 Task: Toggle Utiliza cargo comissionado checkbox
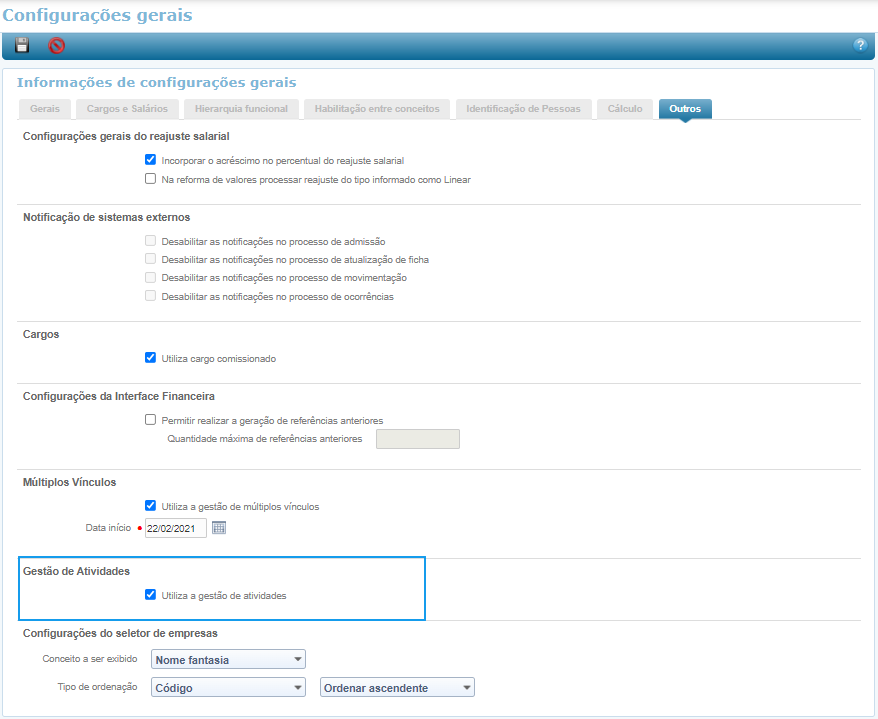150,358
